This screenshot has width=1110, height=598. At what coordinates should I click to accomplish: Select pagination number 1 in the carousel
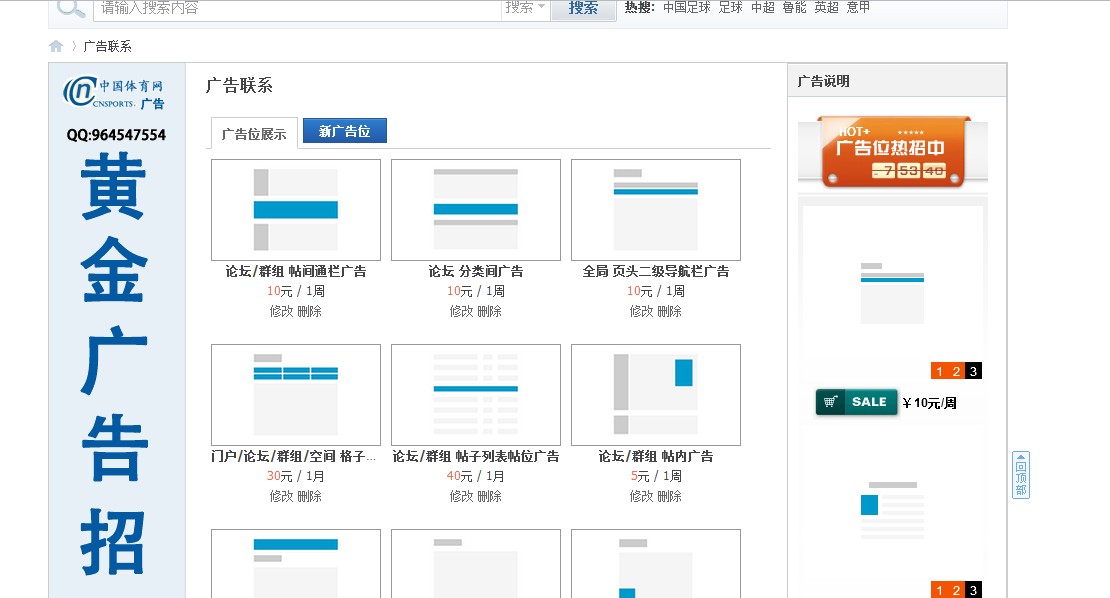coord(939,369)
